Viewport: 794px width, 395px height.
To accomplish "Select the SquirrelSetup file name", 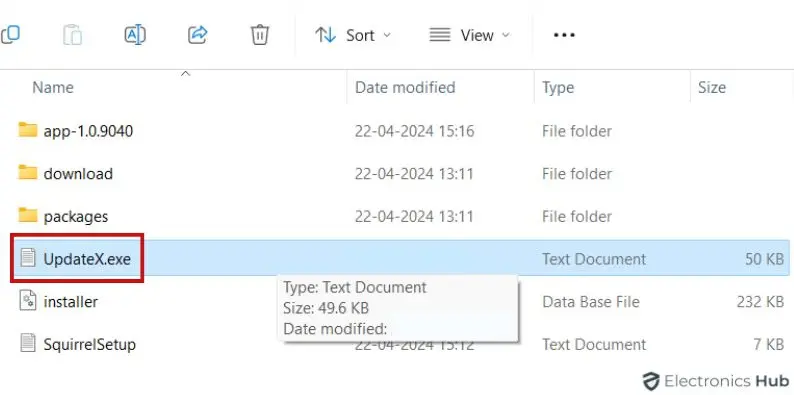I will pyautogui.click(x=90, y=345).
